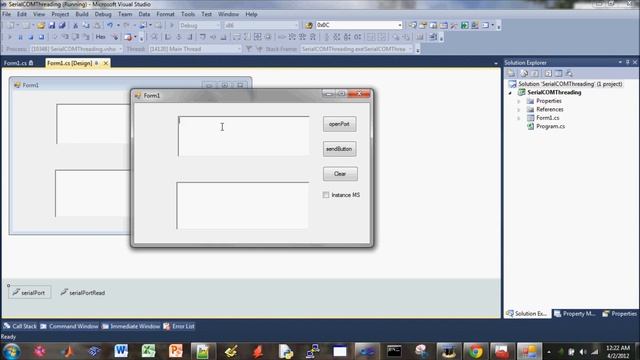Click the New Project toolbar icon

coord(11,25)
